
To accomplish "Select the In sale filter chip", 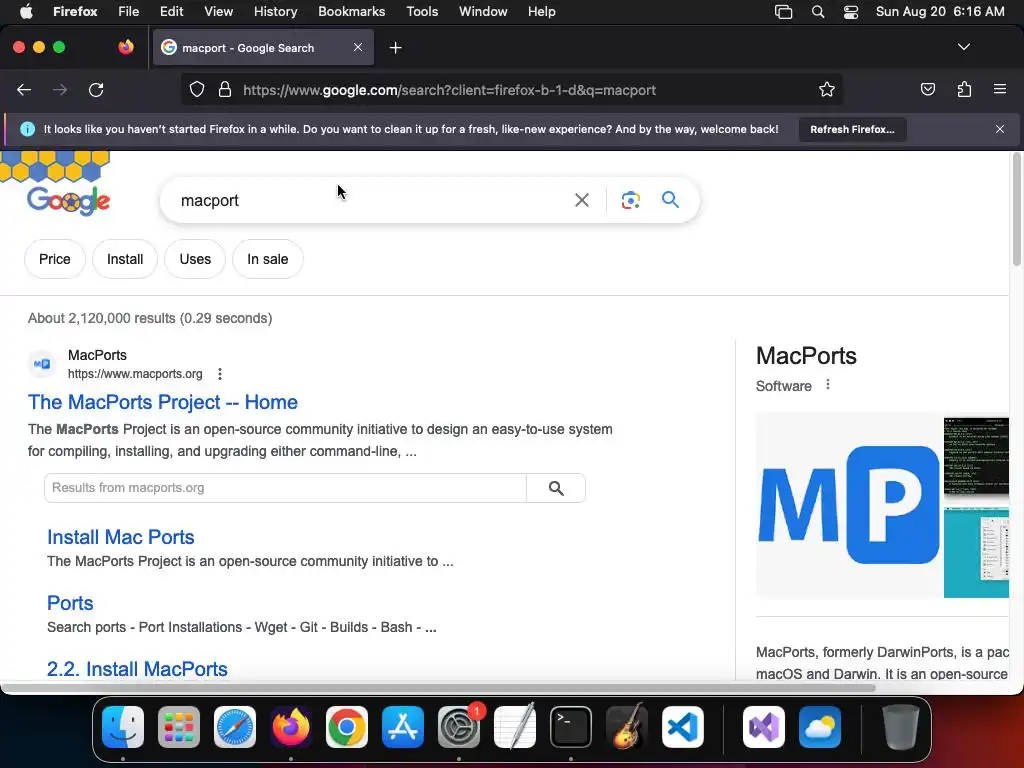I will (268, 259).
